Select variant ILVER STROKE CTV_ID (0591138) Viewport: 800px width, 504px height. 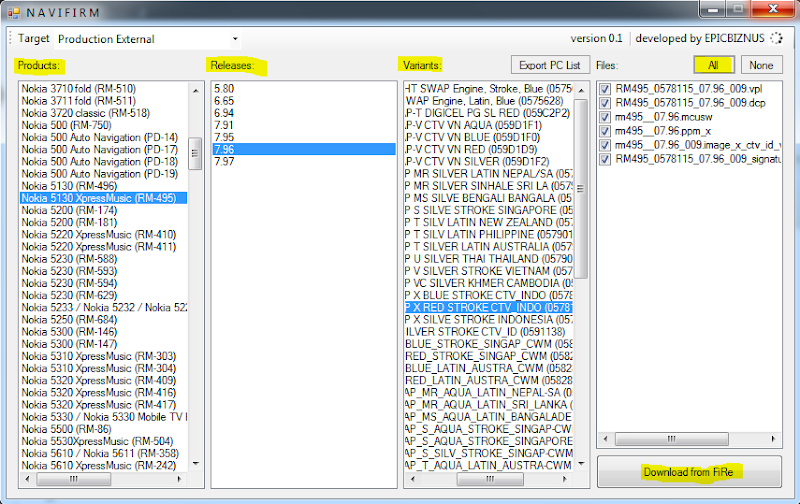click(489, 332)
